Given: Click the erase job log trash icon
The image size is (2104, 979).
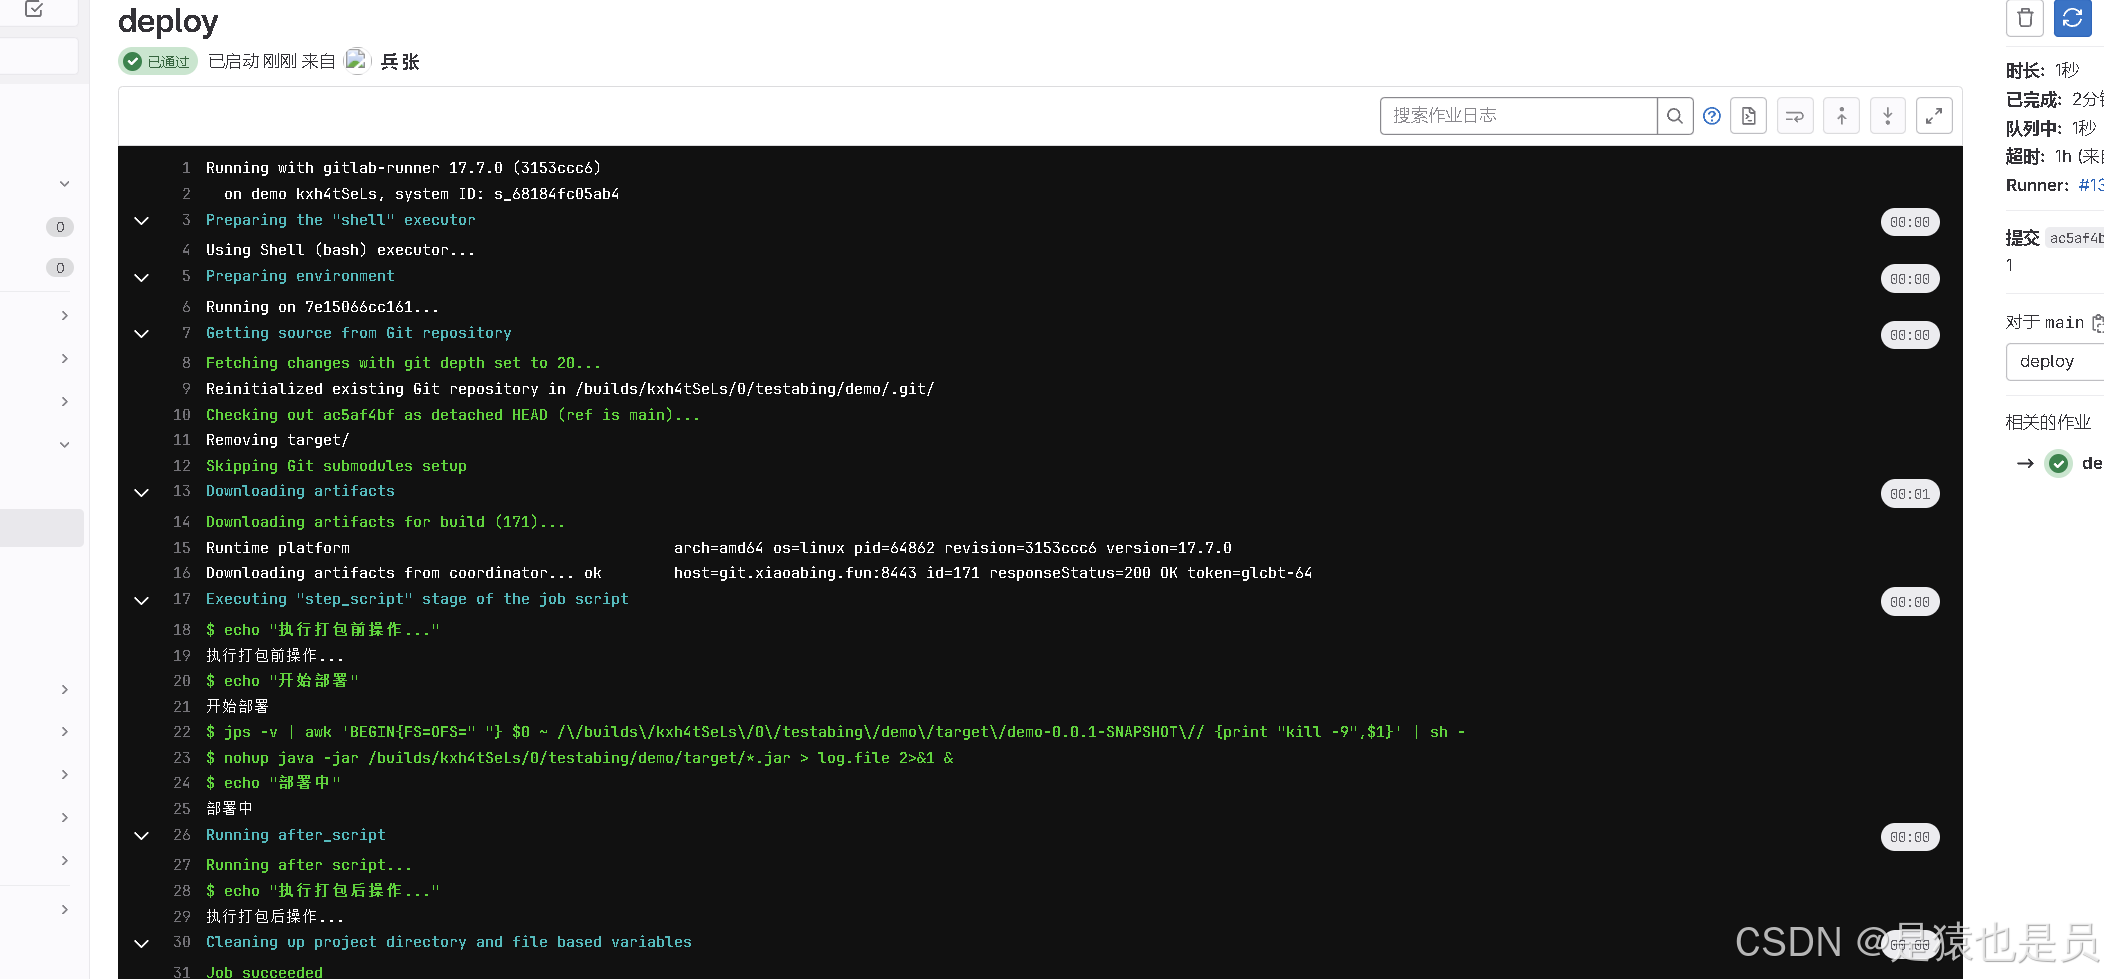Looking at the screenshot, I should 2025,18.
